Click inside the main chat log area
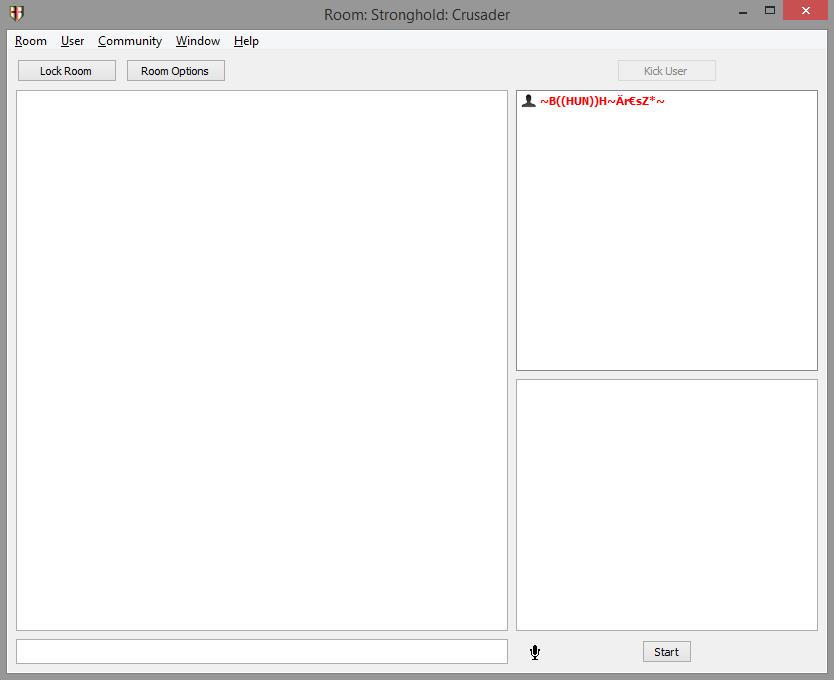Screen dimensions: 834x680 [262, 360]
